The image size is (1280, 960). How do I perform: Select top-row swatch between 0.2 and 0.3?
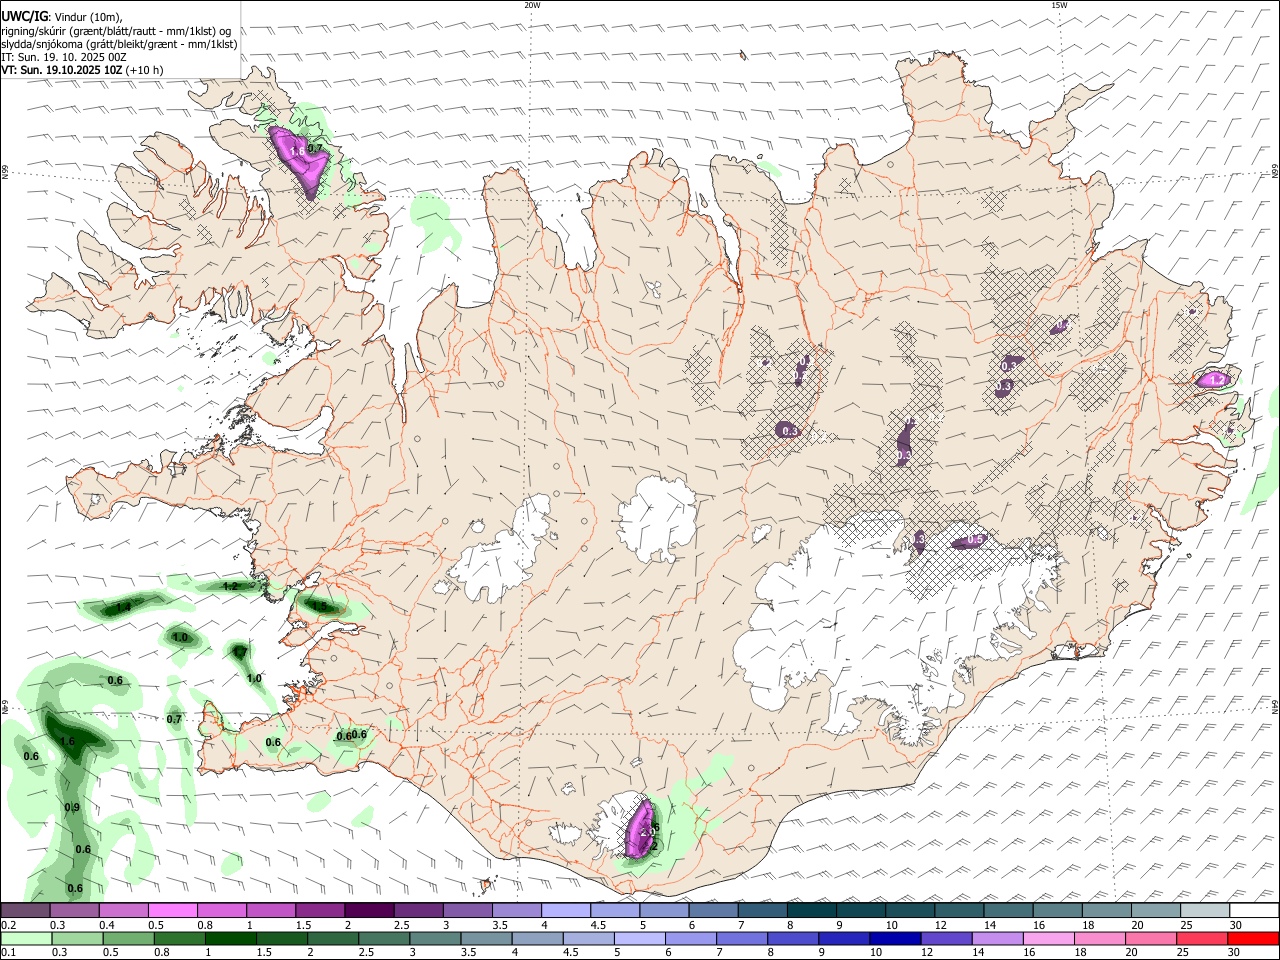tap(25, 910)
